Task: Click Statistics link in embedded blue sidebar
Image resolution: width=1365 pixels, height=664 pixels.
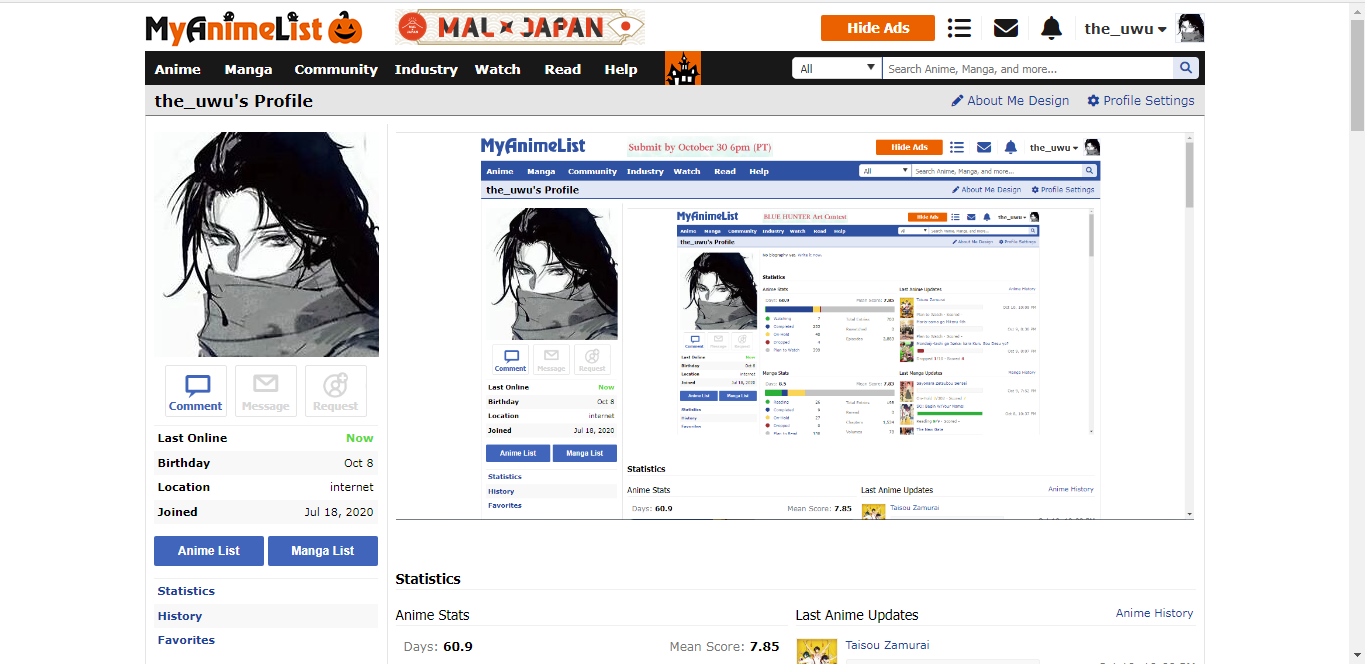Action: coord(505,477)
